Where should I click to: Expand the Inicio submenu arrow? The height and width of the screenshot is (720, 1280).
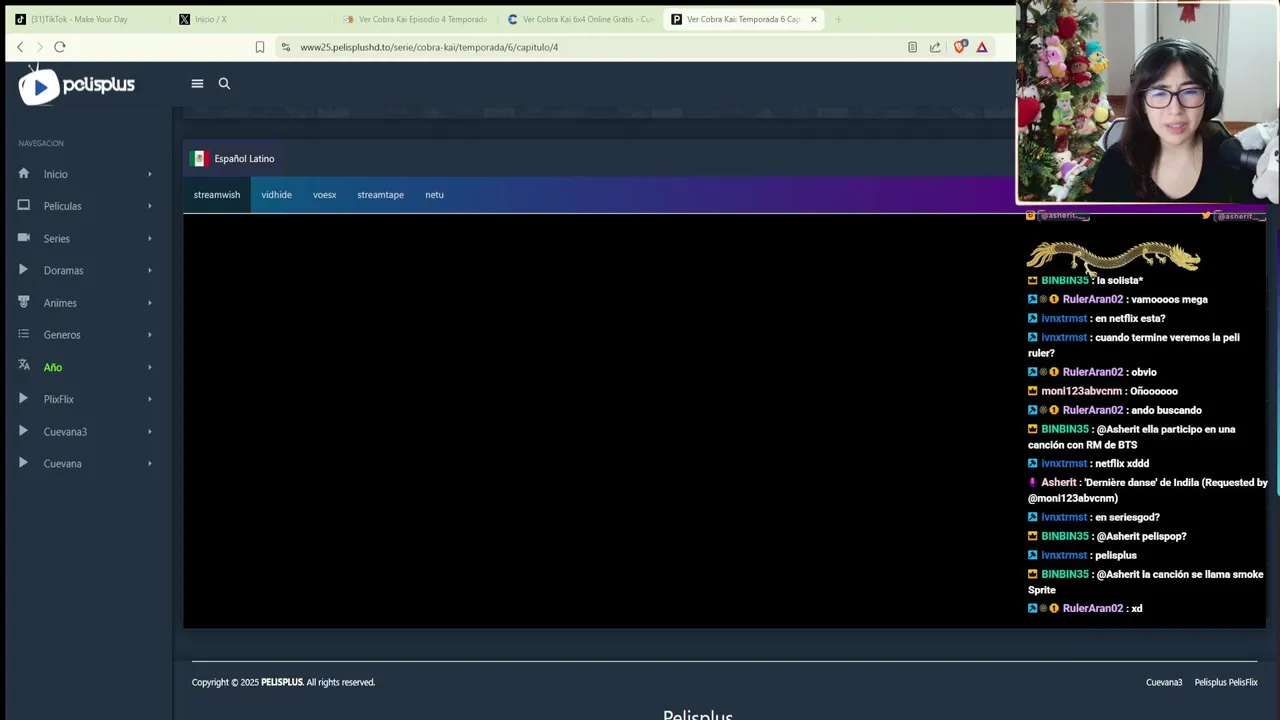150,174
